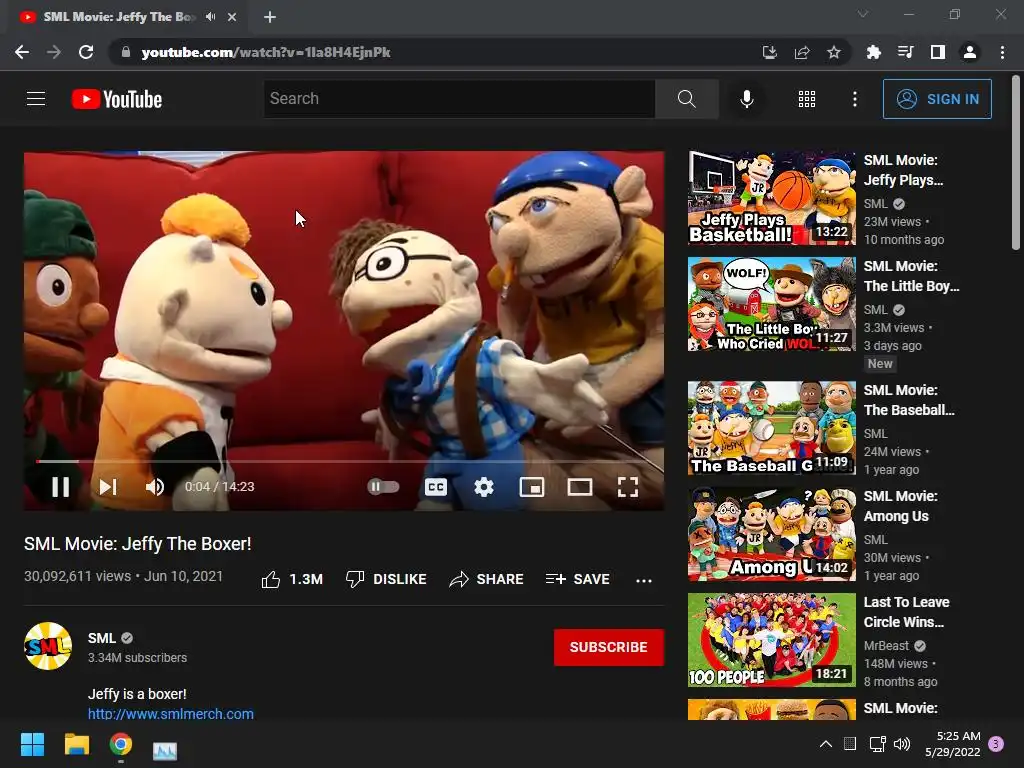
Task: Open The Baseball Game video thumbnail
Action: (x=771, y=428)
